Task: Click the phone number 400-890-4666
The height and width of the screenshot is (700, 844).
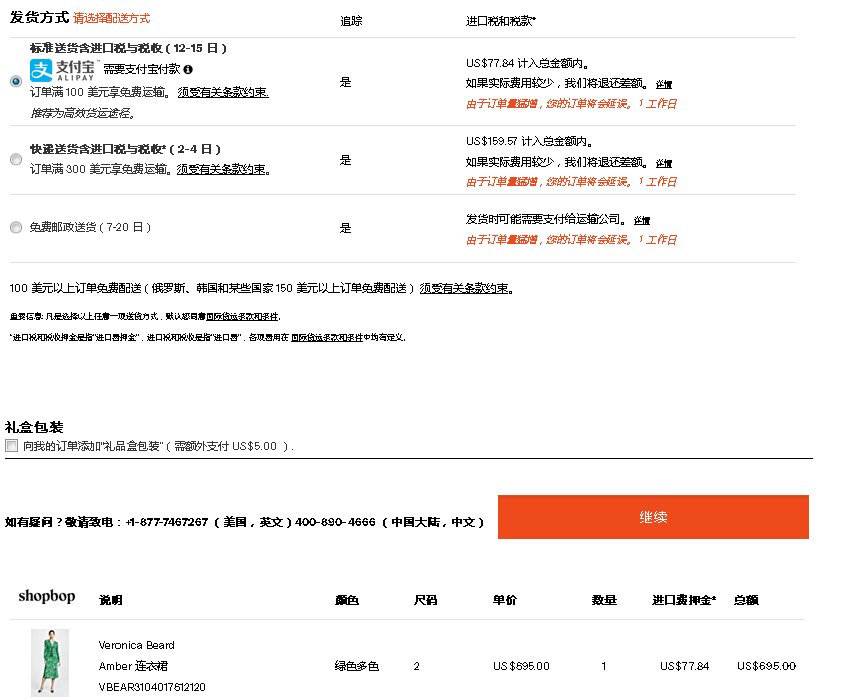Action: (335, 522)
